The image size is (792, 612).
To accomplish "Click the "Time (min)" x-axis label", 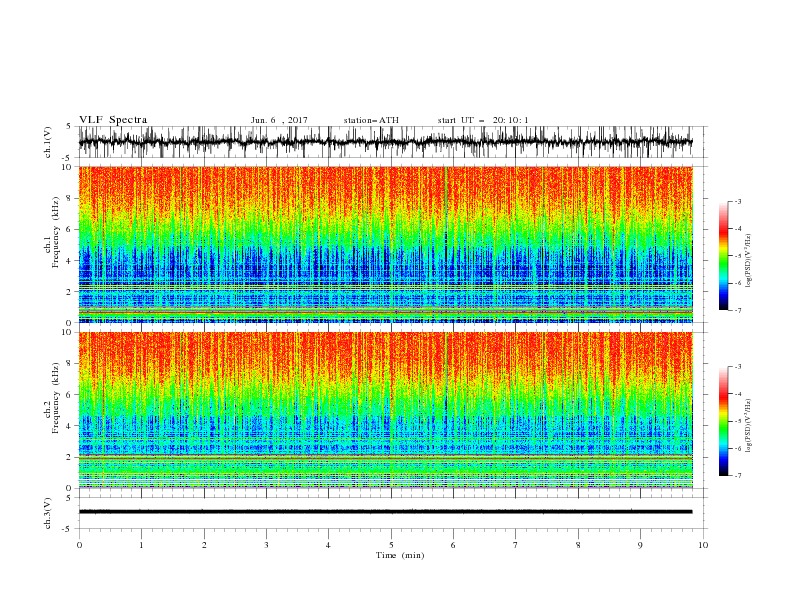I will 400,555.
